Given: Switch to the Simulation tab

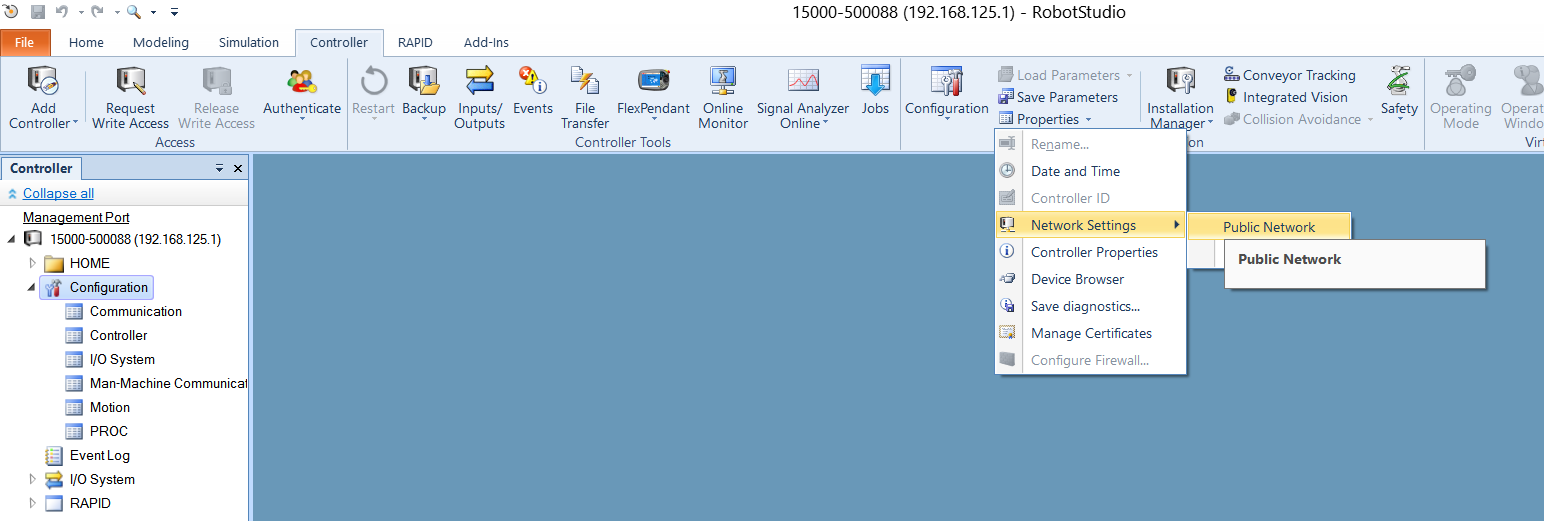Looking at the screenshot, I should click(249, 42).
